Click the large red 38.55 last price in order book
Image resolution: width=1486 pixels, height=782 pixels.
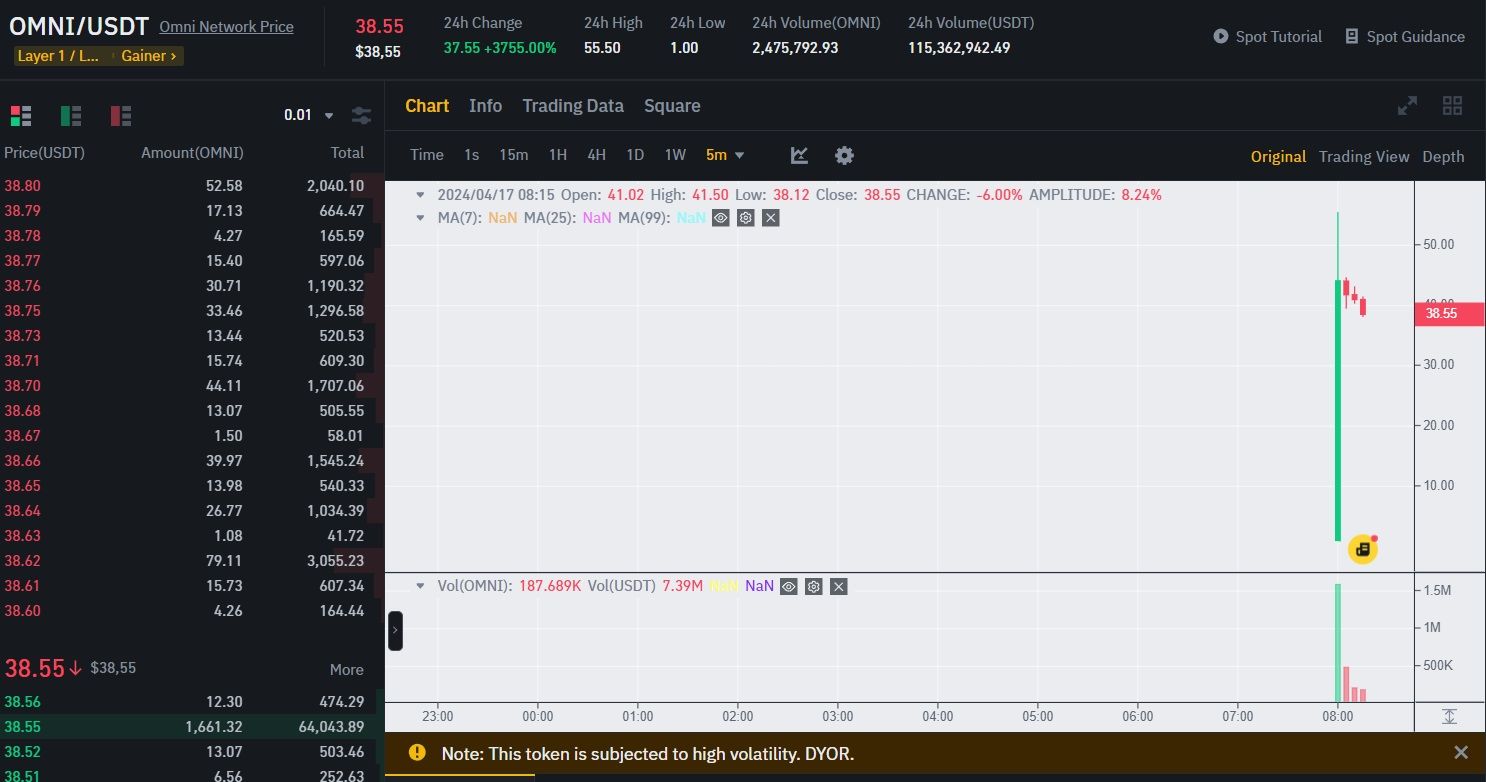[x=35, y=668]
